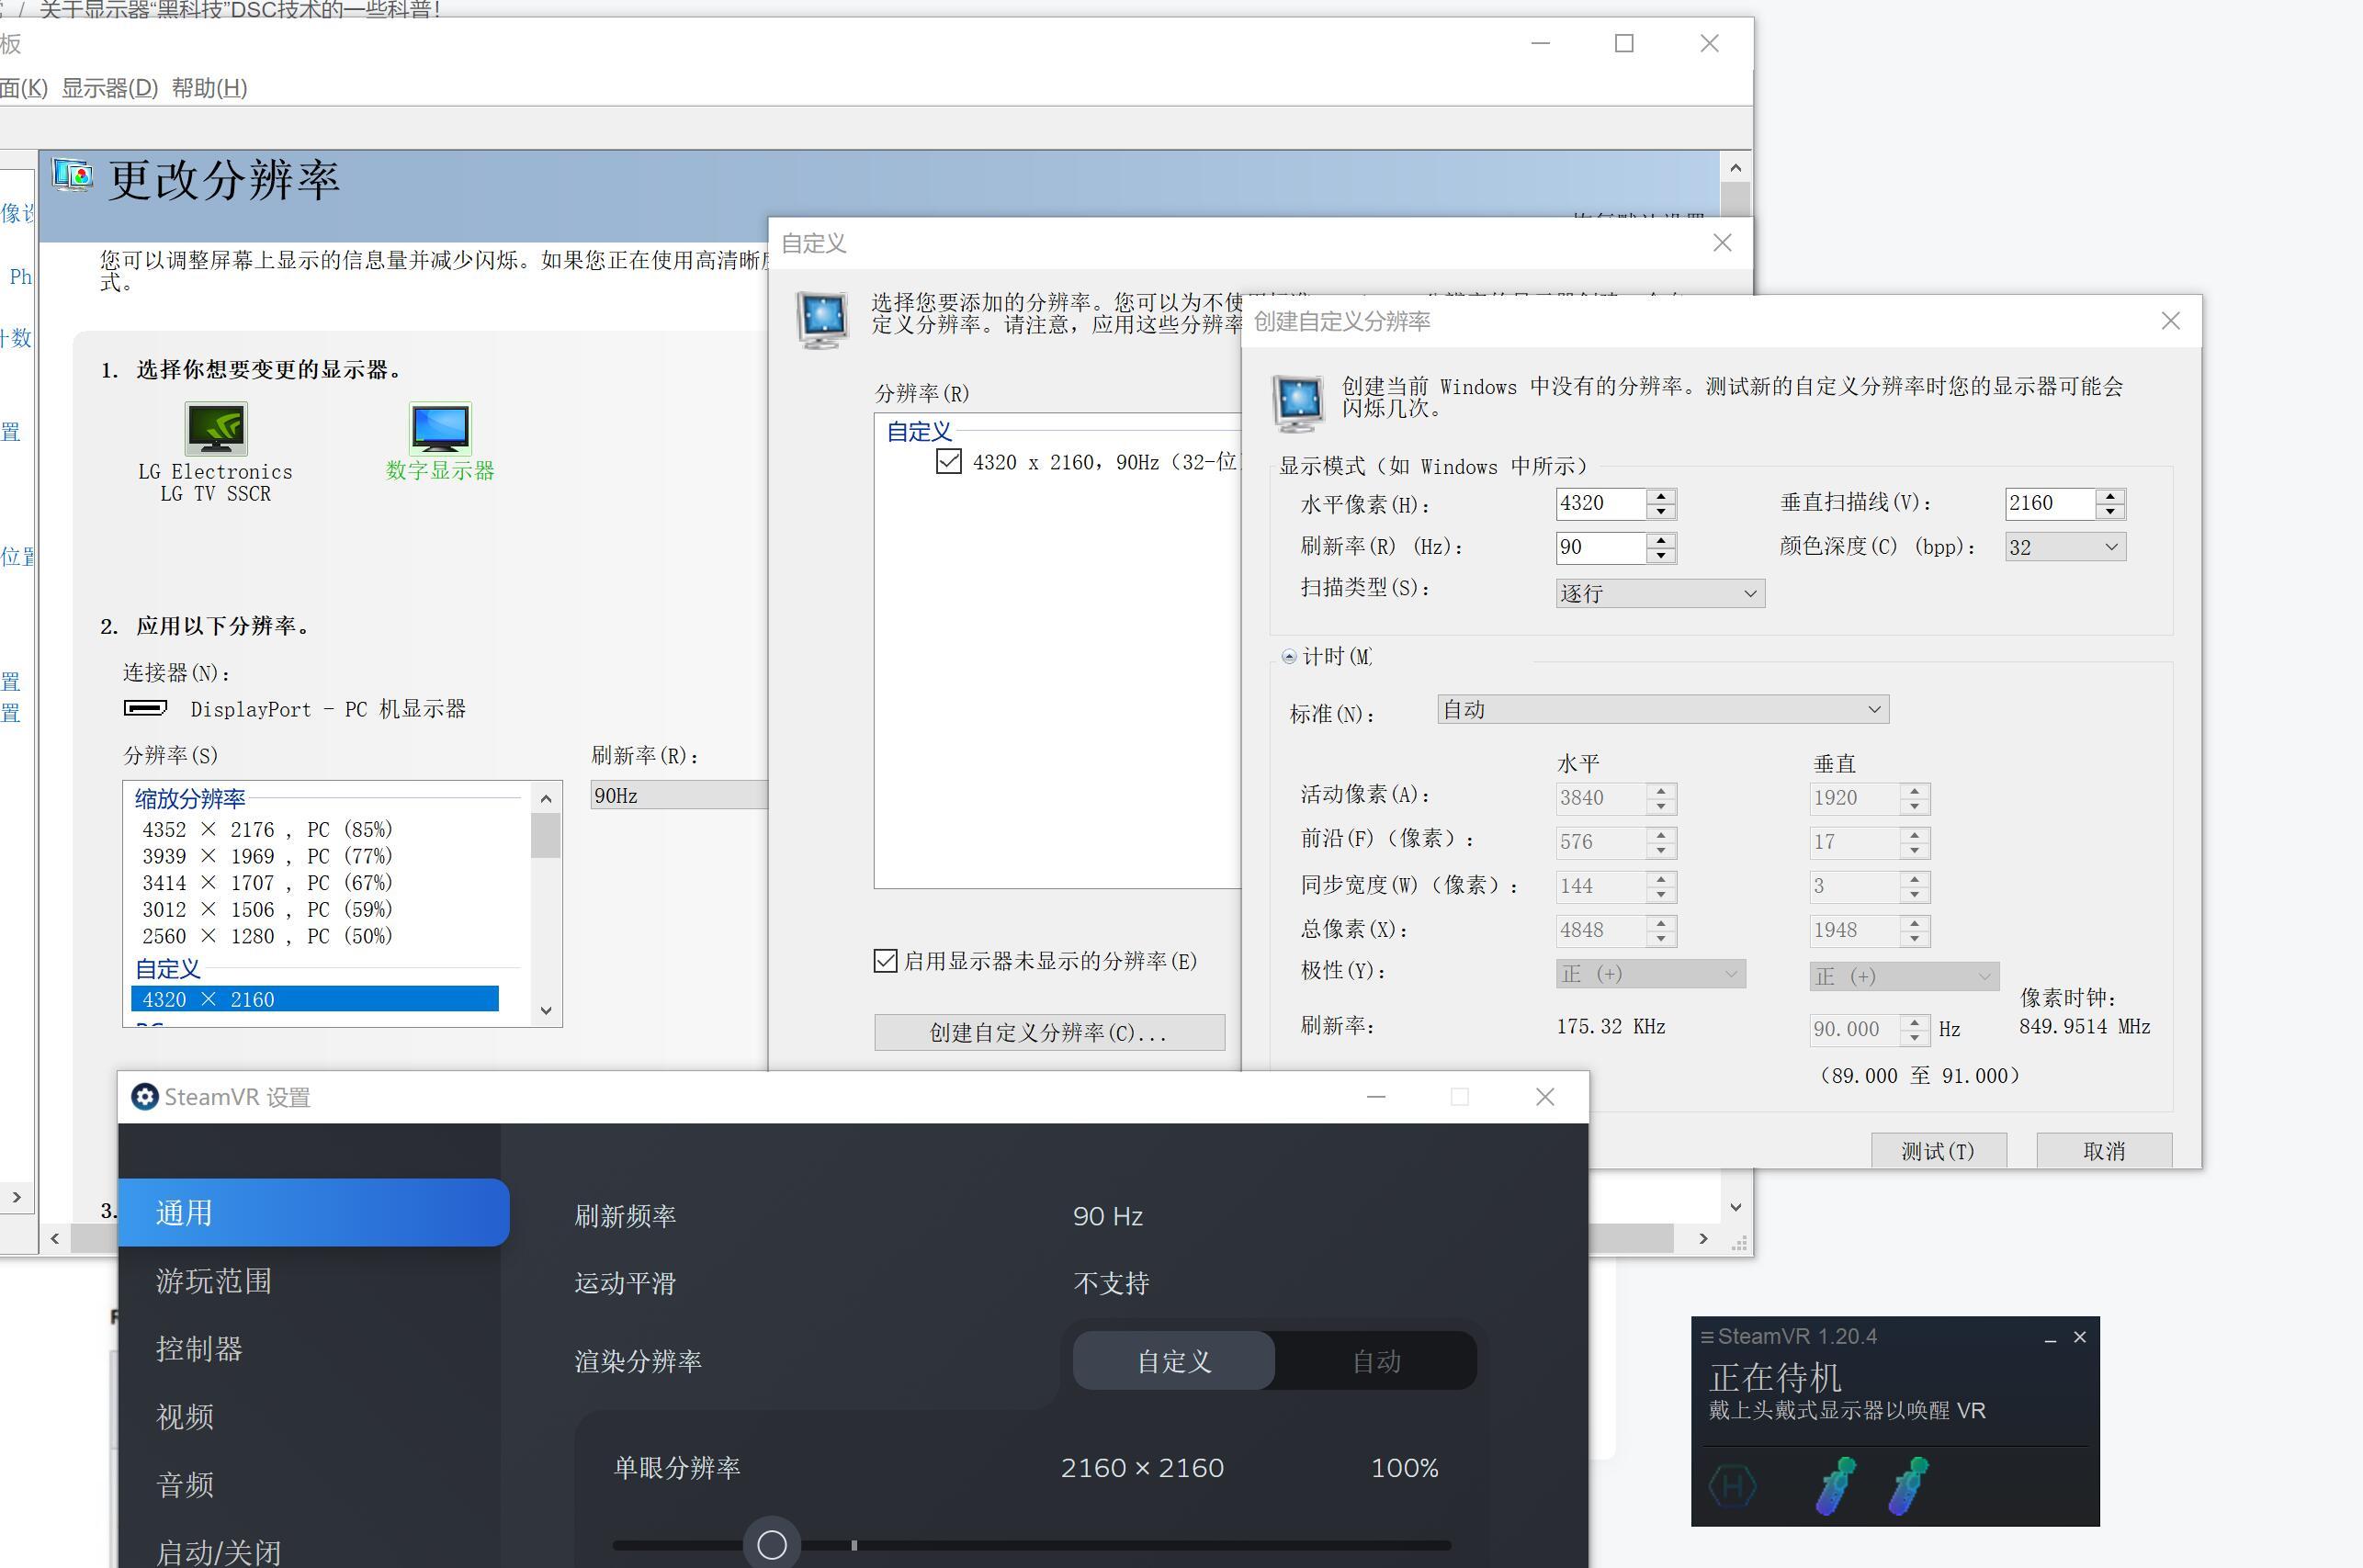2363x1568 pixels.
Task: Switch 渲染分辨率 to 自定义
Action: click(x=1174, y=1361)
